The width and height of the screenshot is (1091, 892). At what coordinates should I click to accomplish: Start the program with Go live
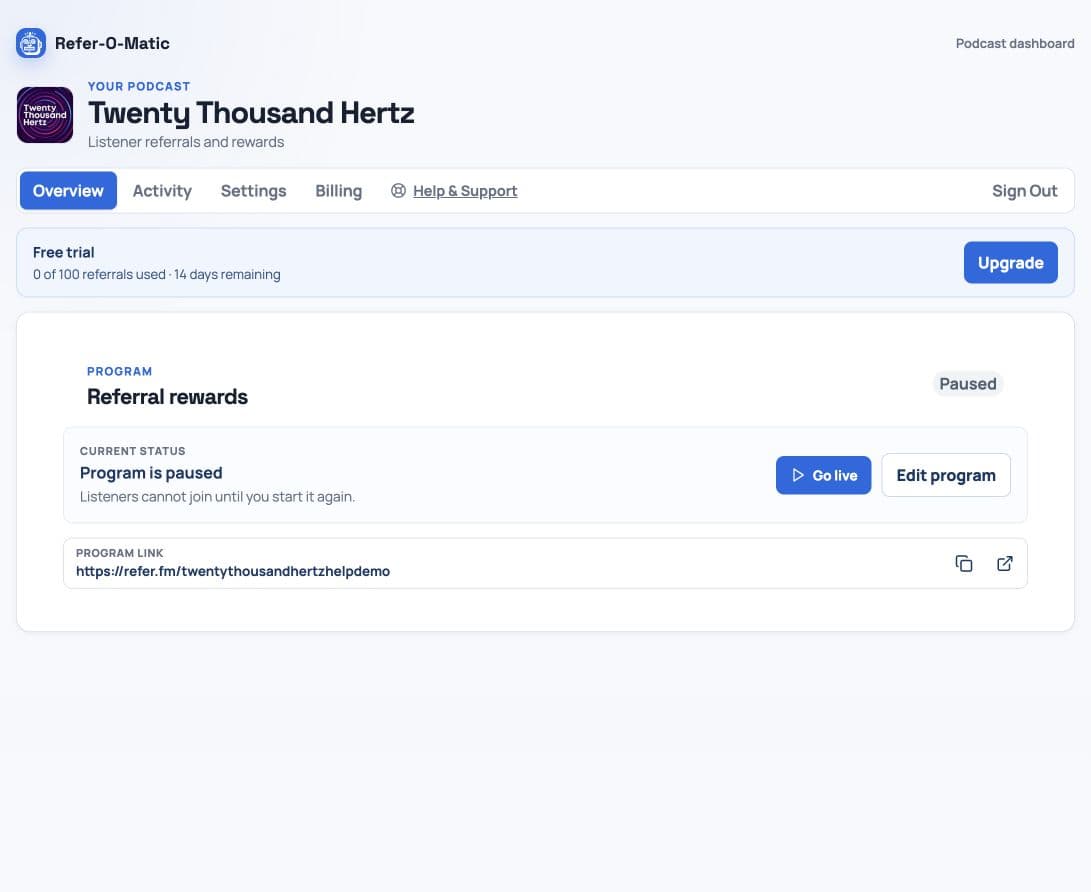click(823, 475)
